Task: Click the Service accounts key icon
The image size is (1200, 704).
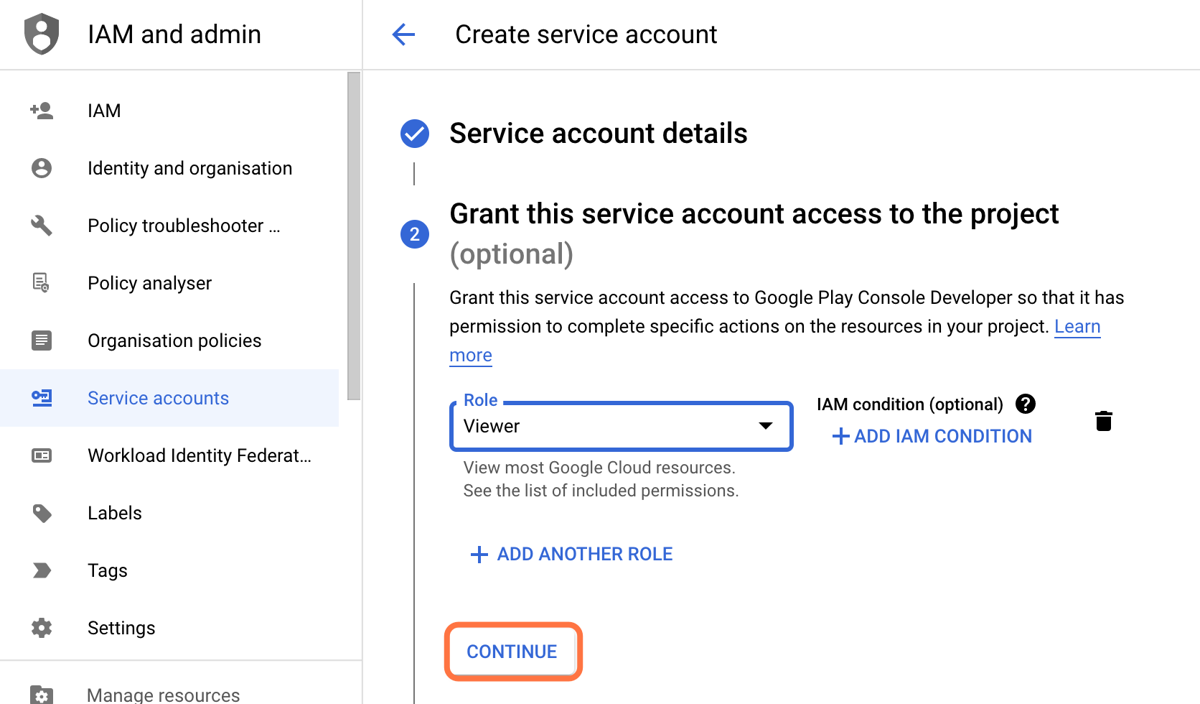Action: click(x=41, y=398)
